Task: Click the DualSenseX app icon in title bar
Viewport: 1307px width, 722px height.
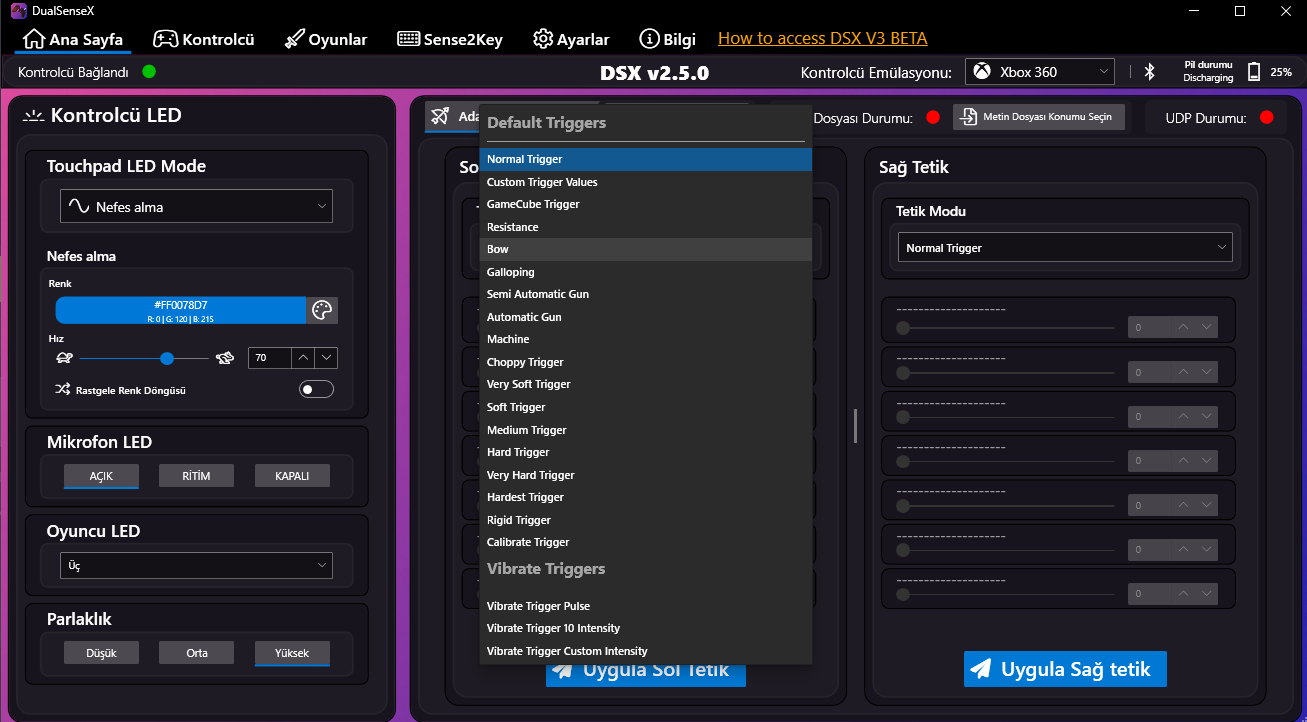Action: coord(18,11)
